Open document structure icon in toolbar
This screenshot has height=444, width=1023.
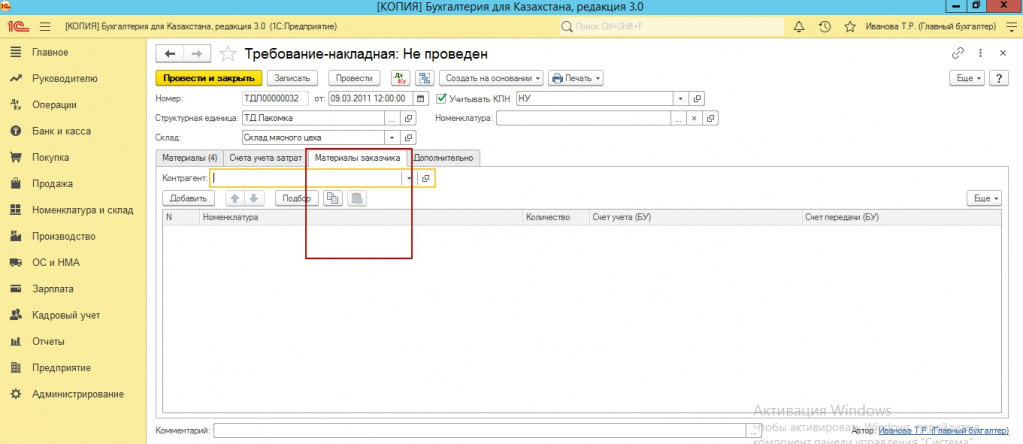(425, 78)
